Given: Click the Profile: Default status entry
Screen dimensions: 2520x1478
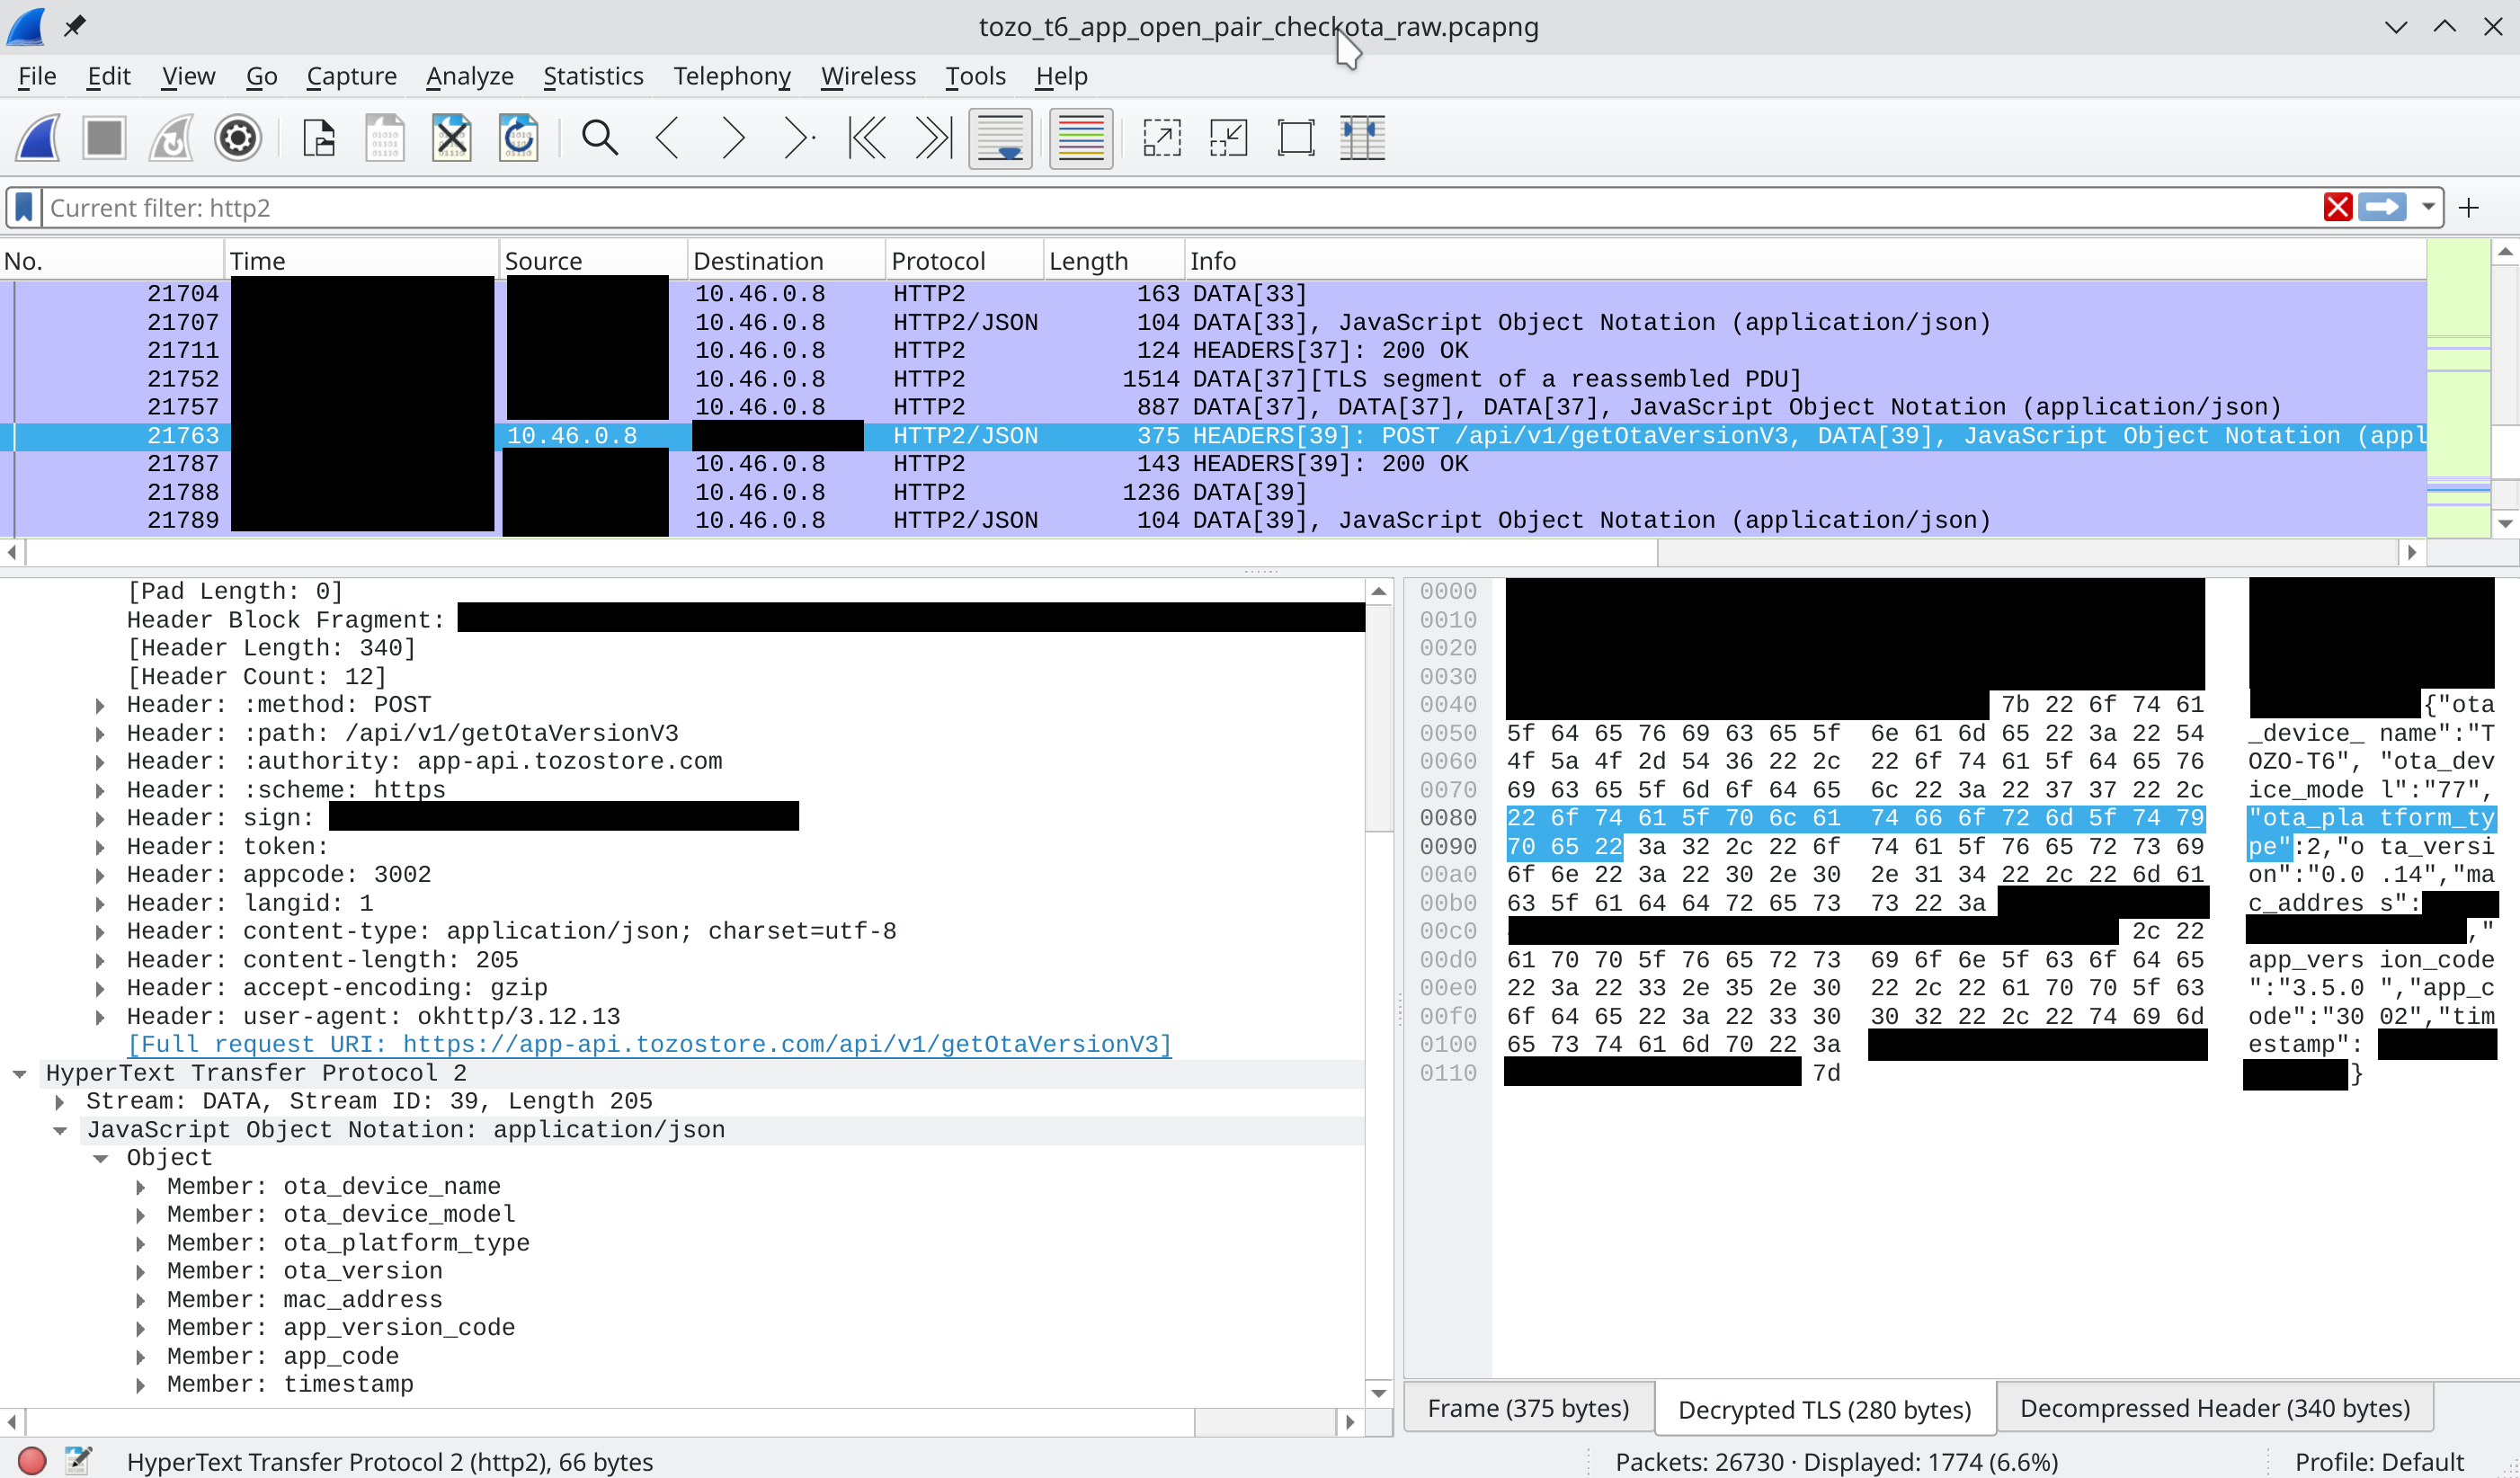Looking at the screenshot, I should [x=2379, y=1461].
